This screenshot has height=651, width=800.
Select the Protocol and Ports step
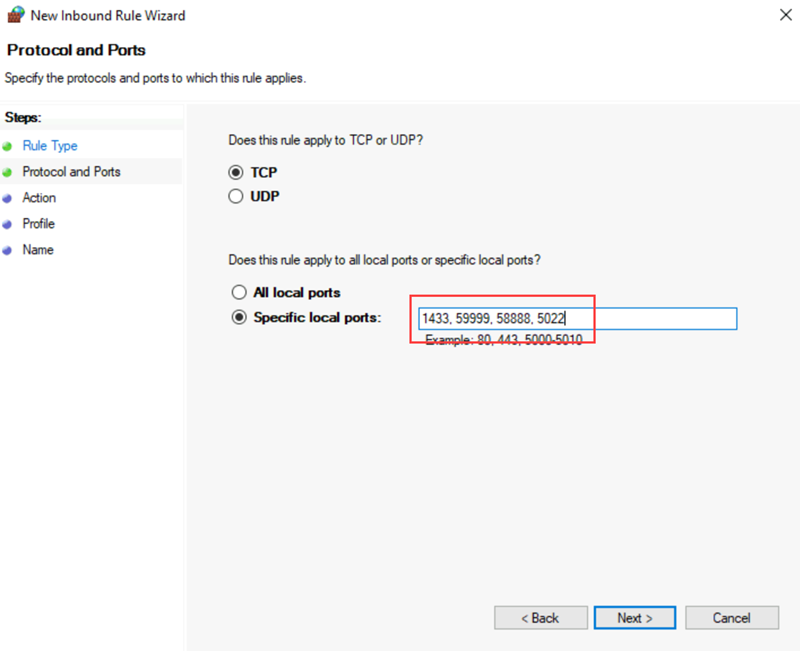70,172
